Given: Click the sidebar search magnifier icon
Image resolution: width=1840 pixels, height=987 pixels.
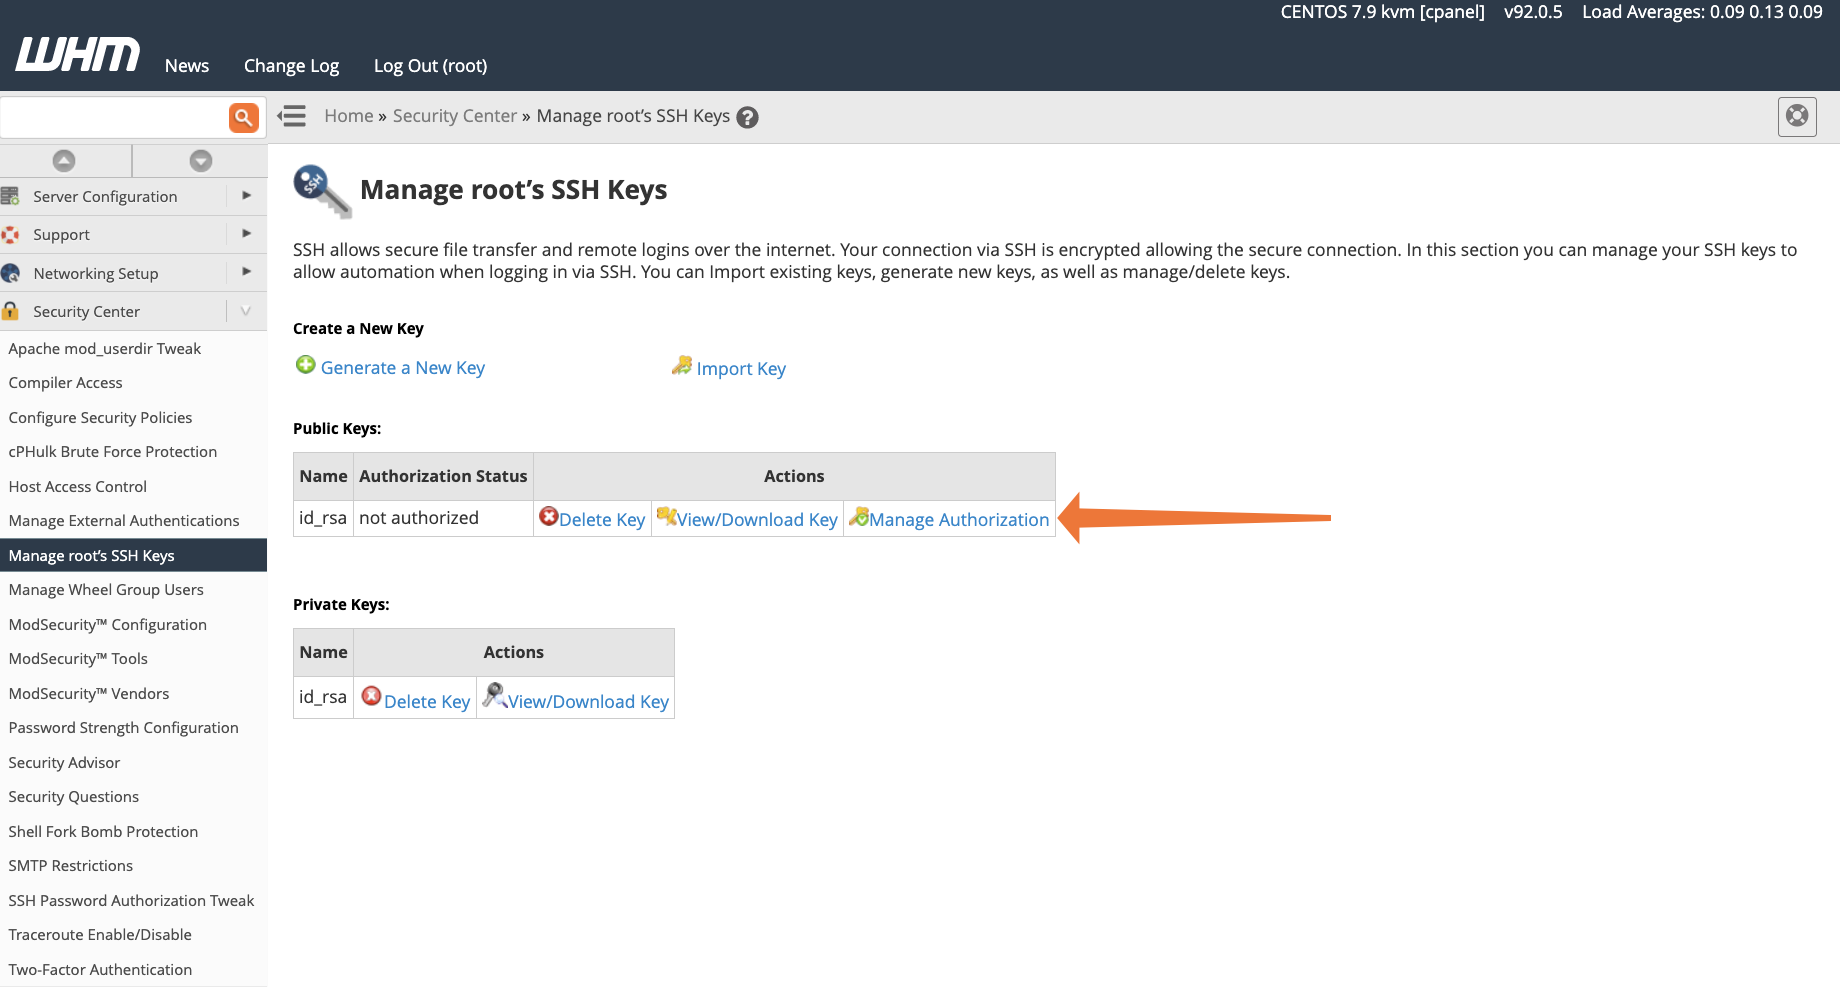Looking at the screenshot, I should 243,117.
